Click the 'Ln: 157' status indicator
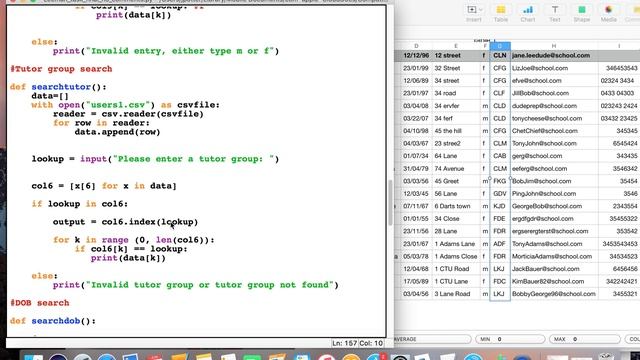640x360 pixels. (x=345, y=343)
